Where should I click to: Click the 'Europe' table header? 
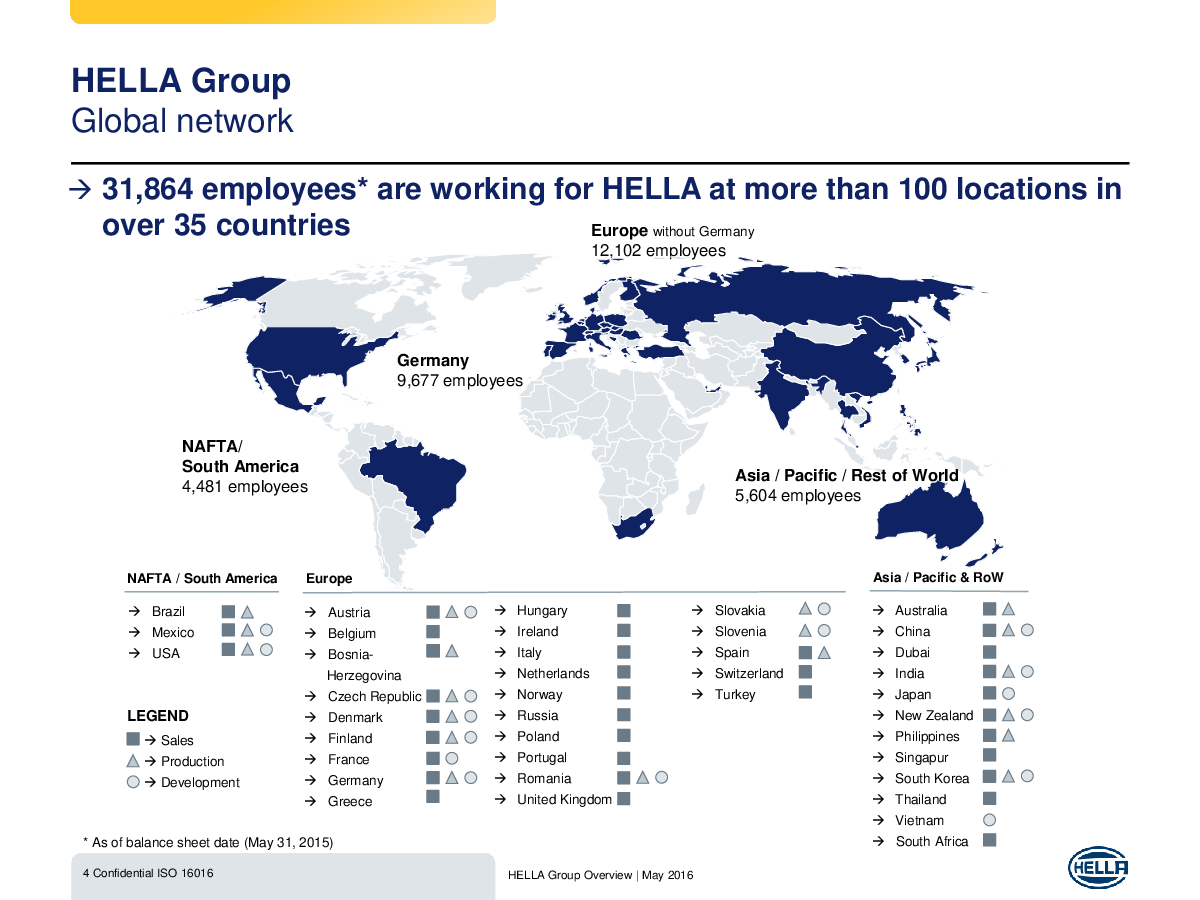(x=329, y=579)
